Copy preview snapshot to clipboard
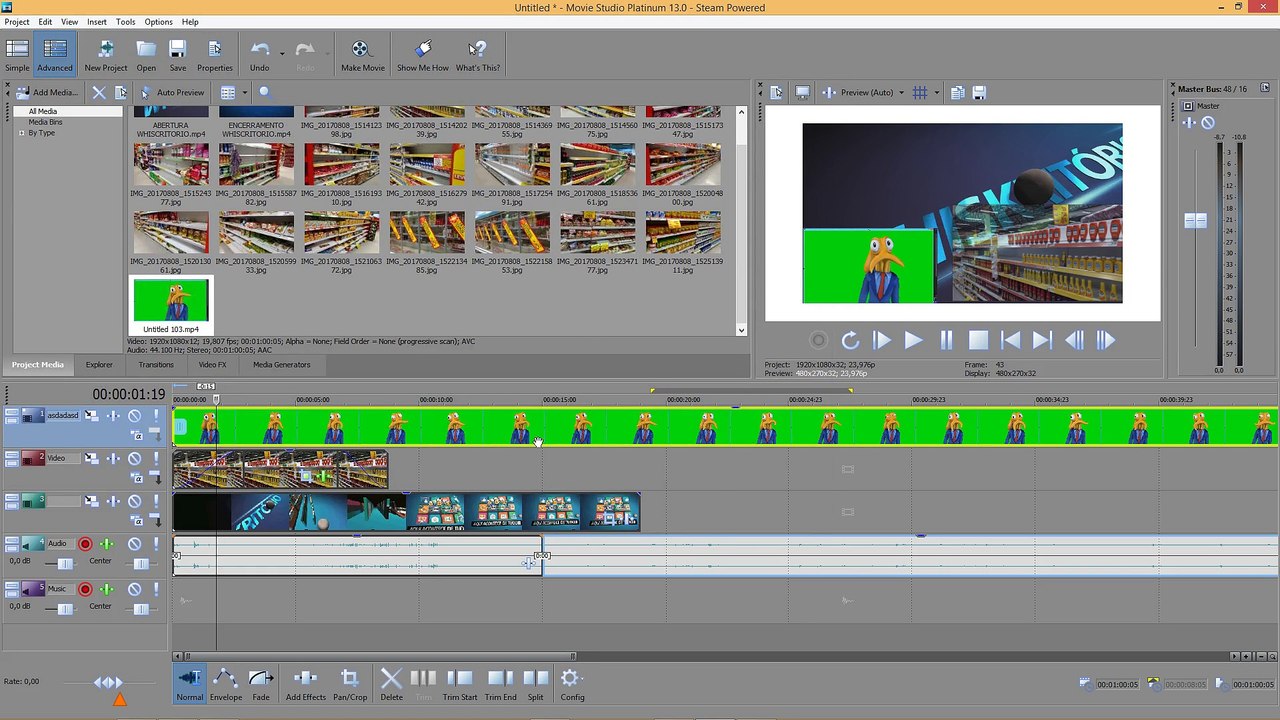The height and width of the screenshot is (720, 1280). tap(957, 92)
